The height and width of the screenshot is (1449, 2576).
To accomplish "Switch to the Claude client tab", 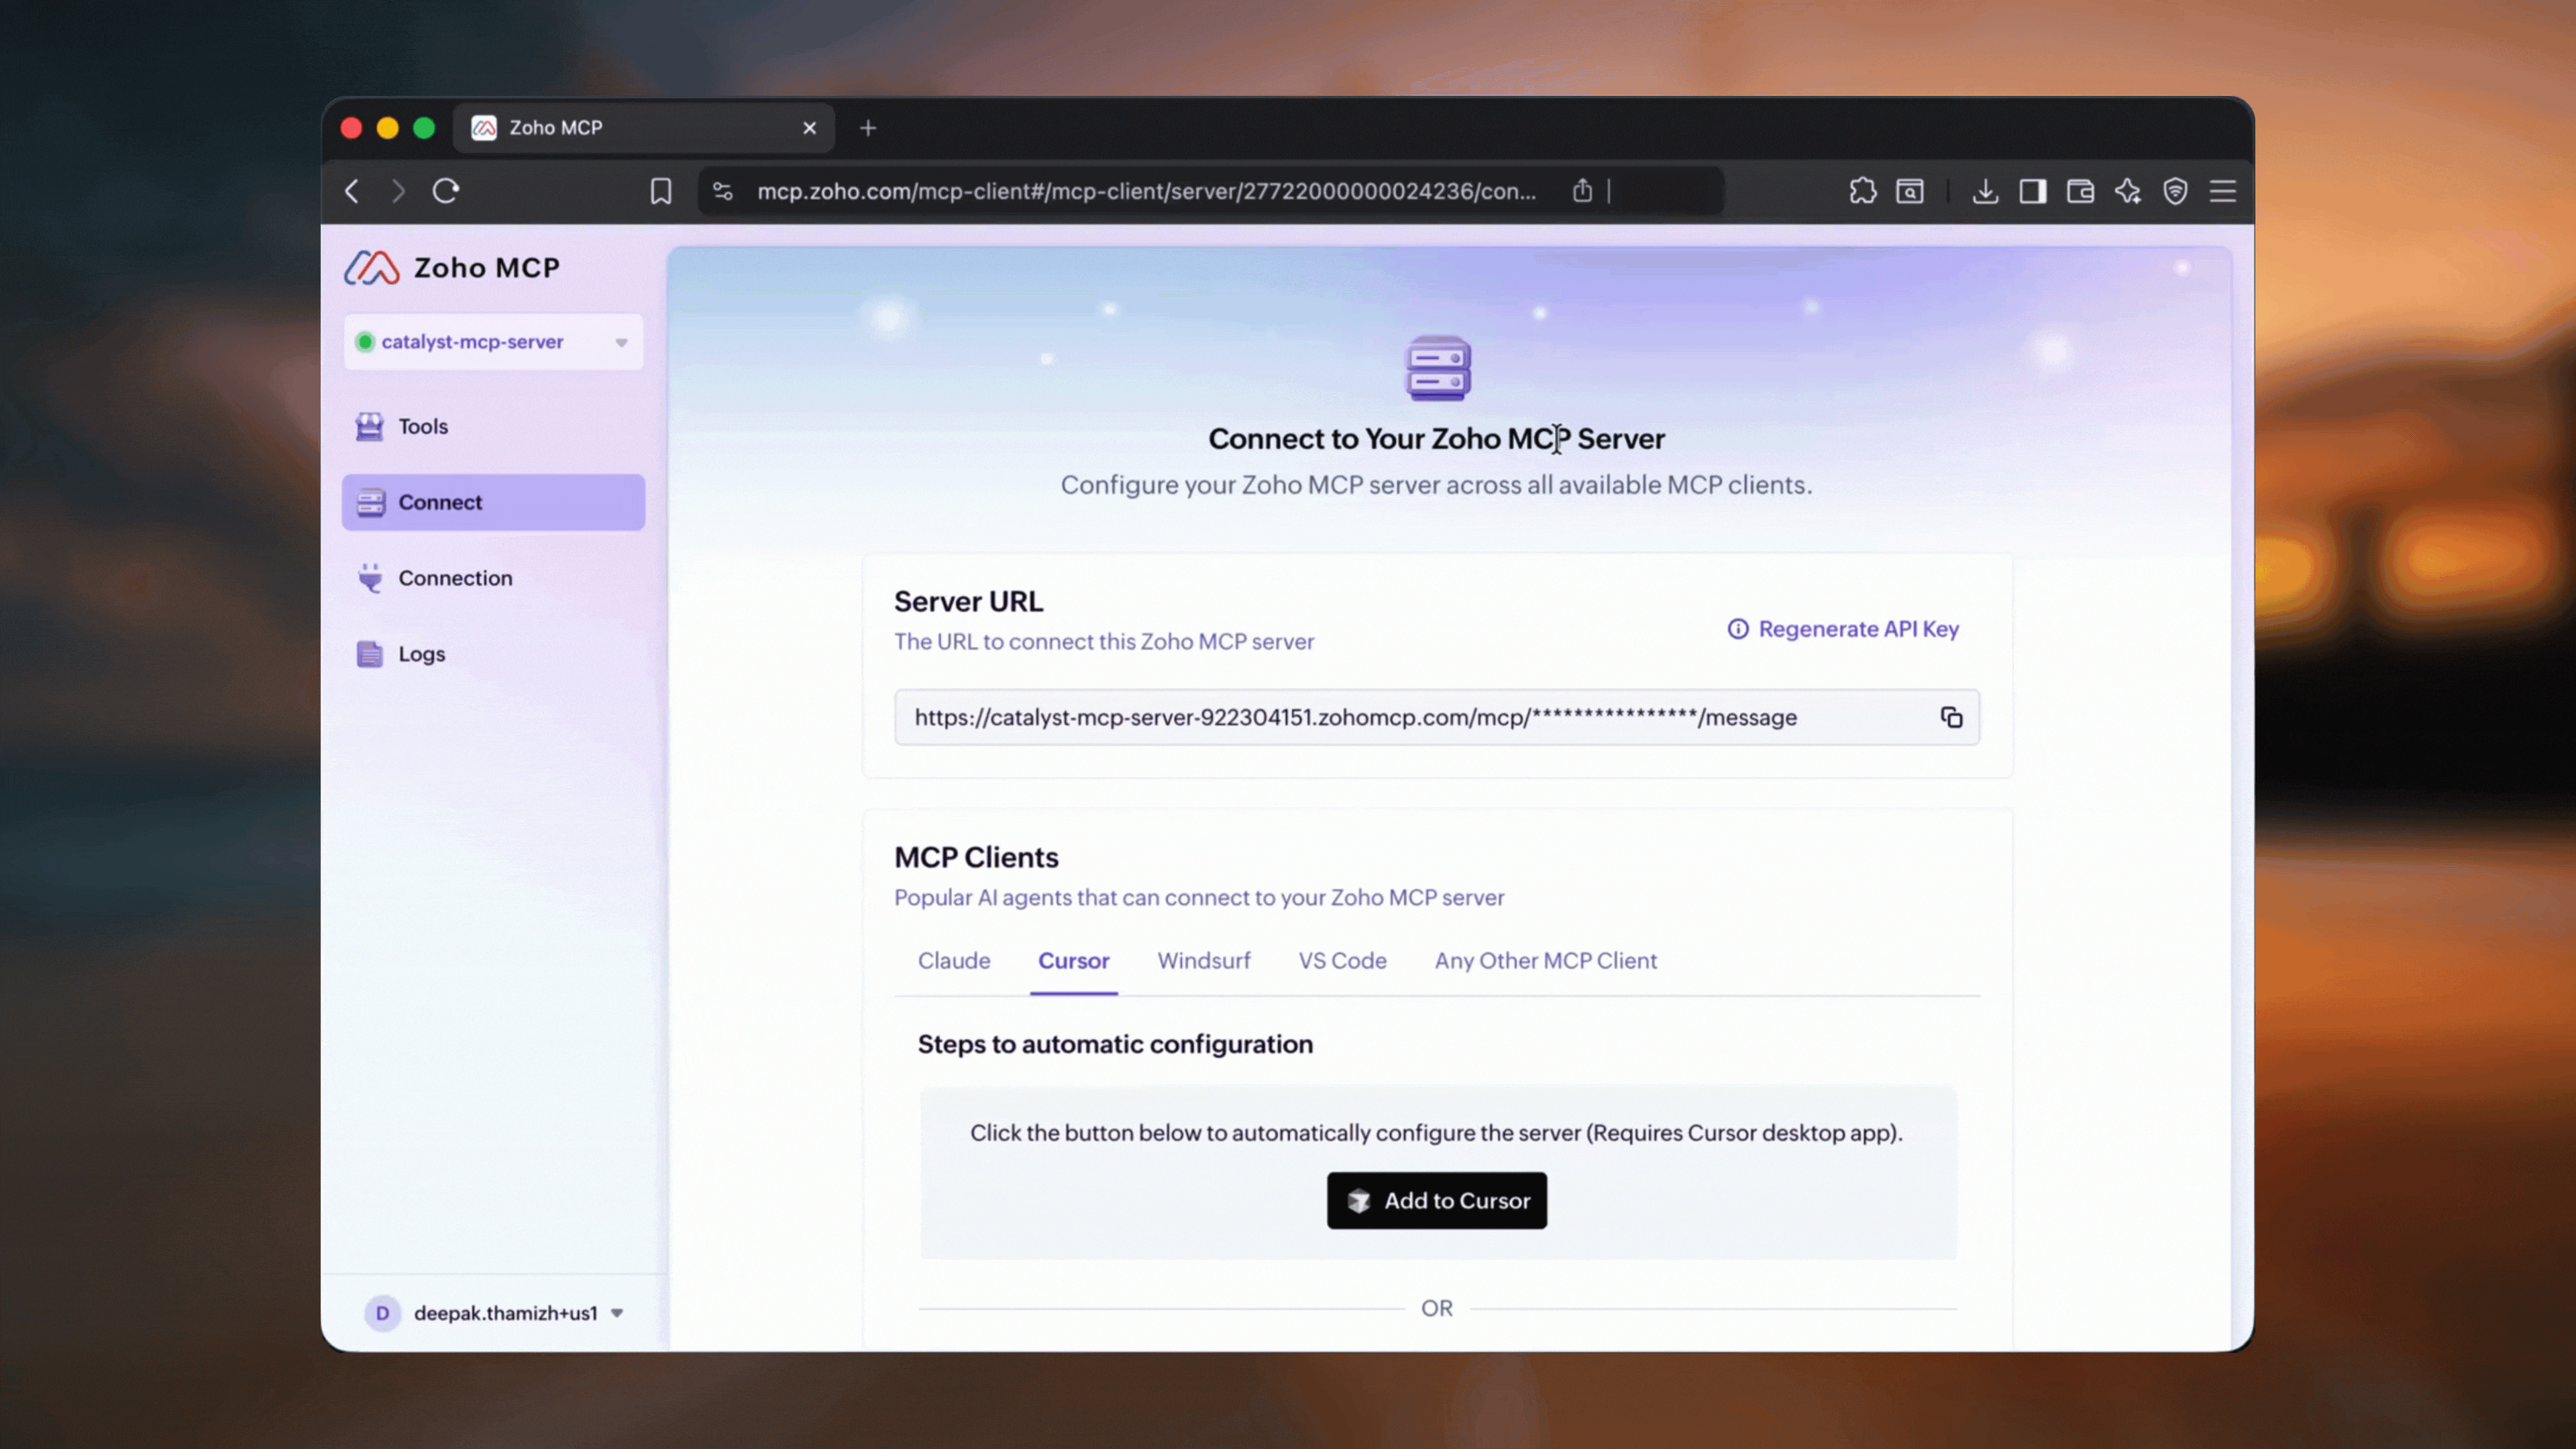I will 954,961.
